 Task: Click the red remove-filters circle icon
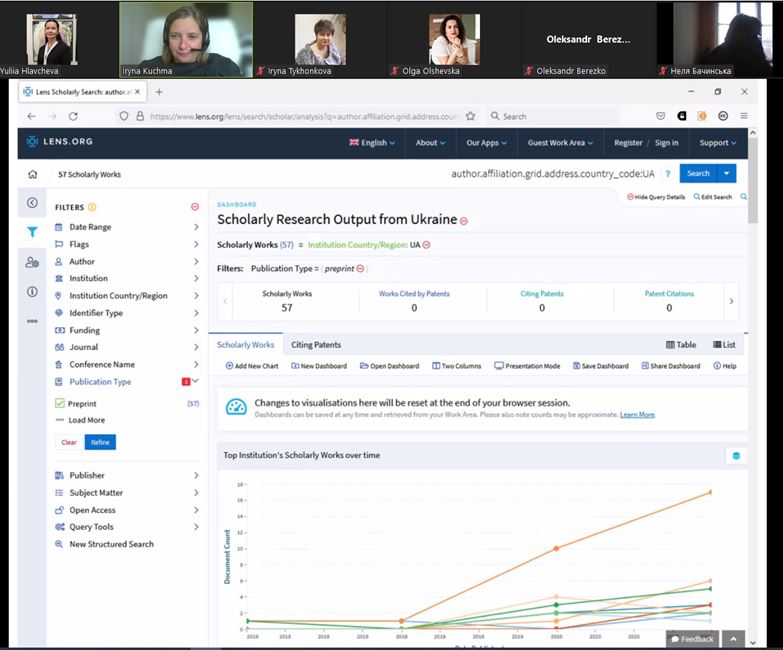[x=195, y=207]
